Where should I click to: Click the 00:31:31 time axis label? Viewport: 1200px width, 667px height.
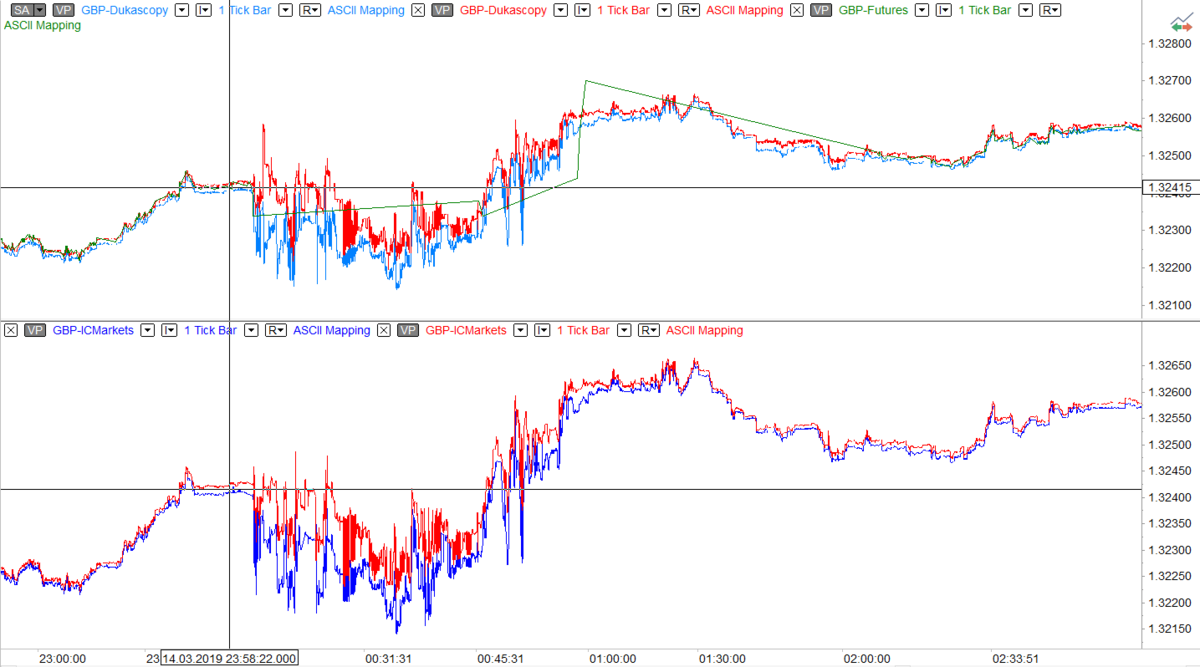pos(389,659)
